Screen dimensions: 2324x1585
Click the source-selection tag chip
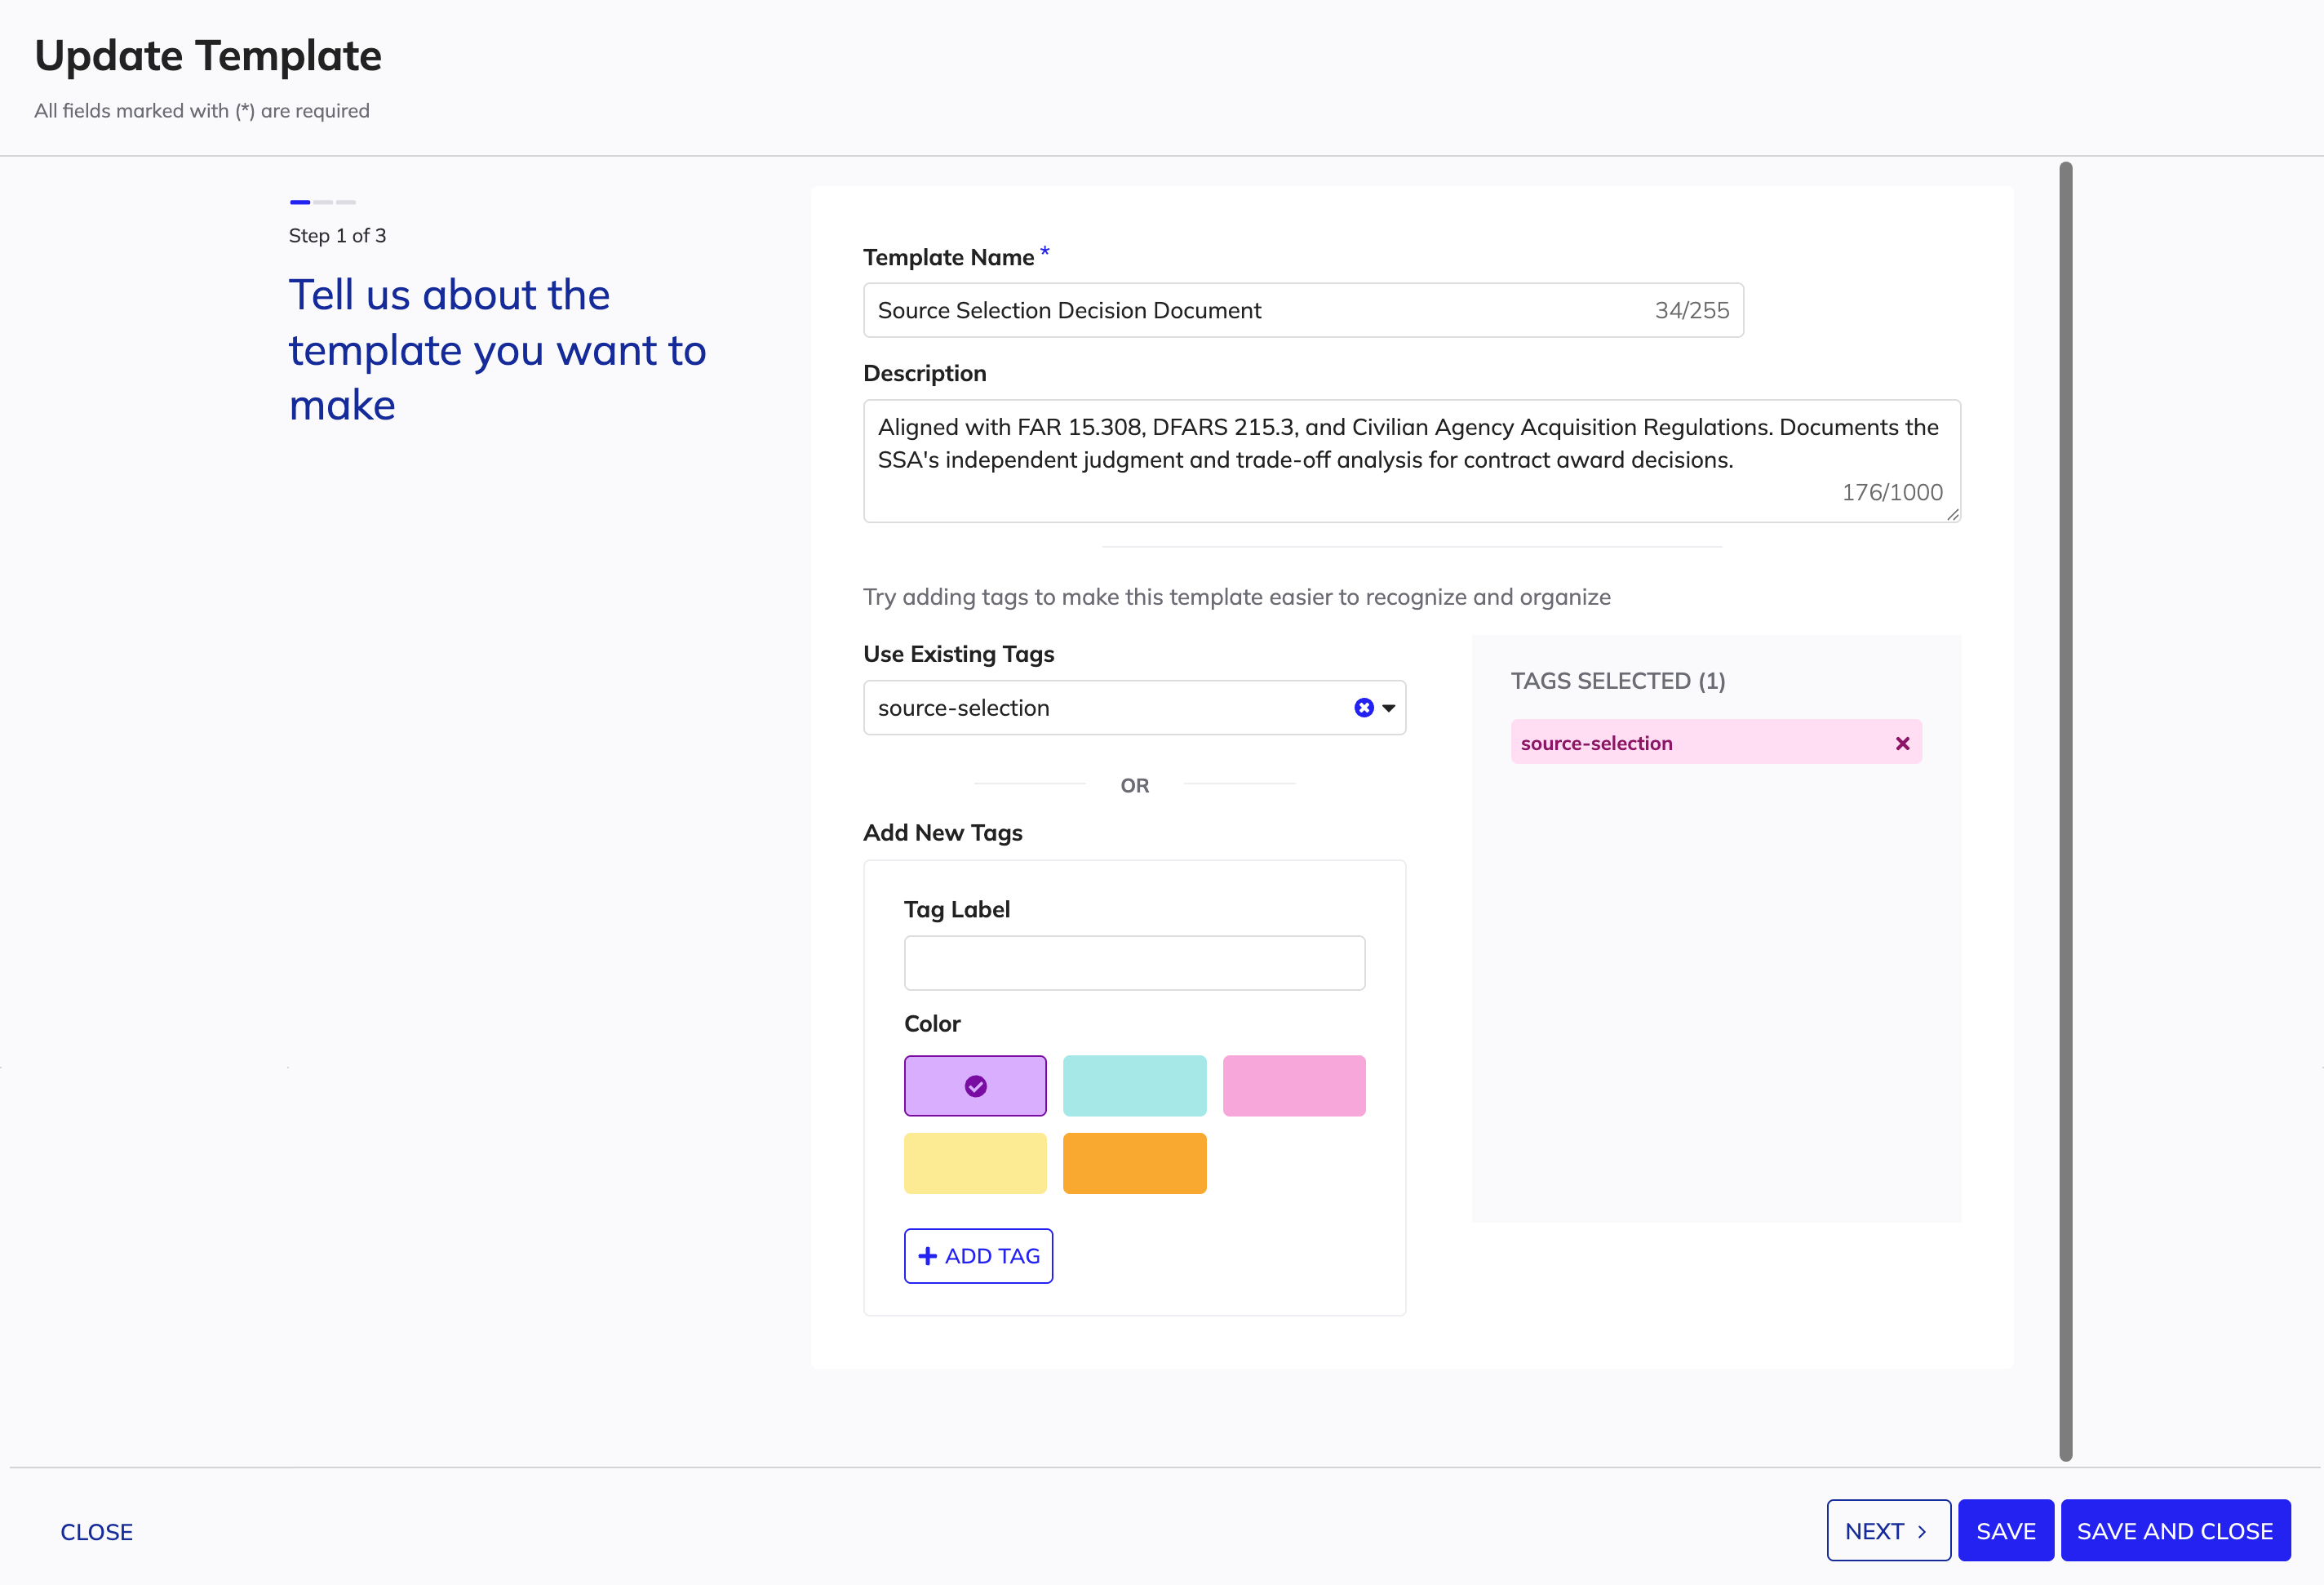coord(1716,743)
